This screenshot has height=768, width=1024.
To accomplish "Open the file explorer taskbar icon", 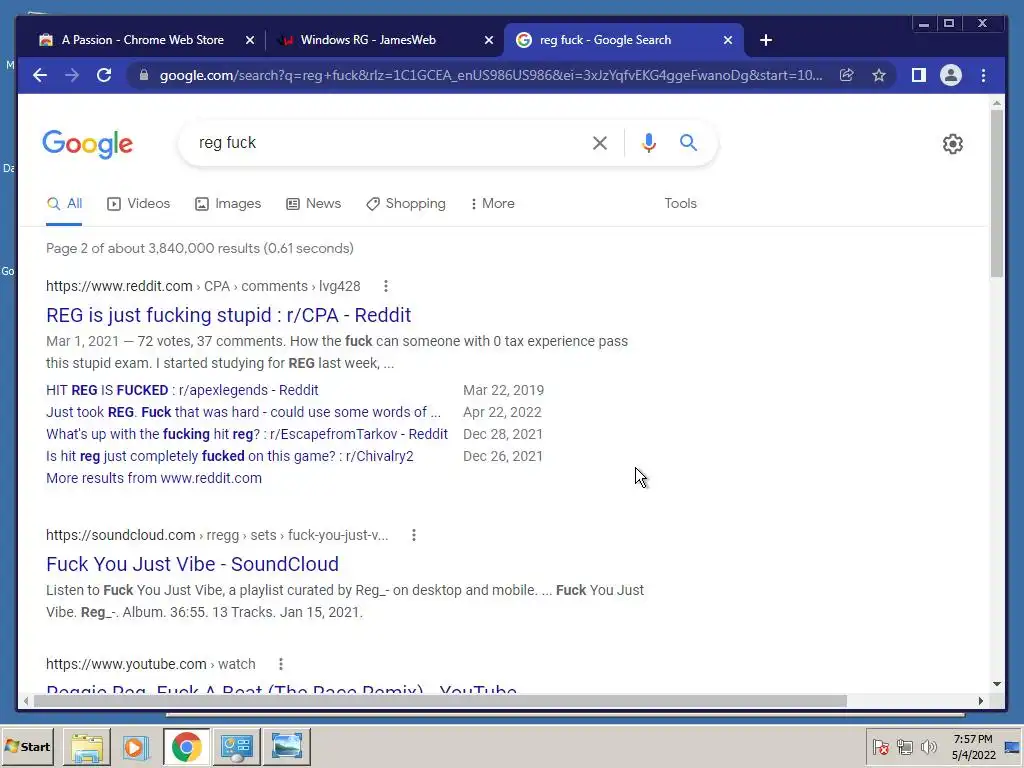I will tap(87, 746).
